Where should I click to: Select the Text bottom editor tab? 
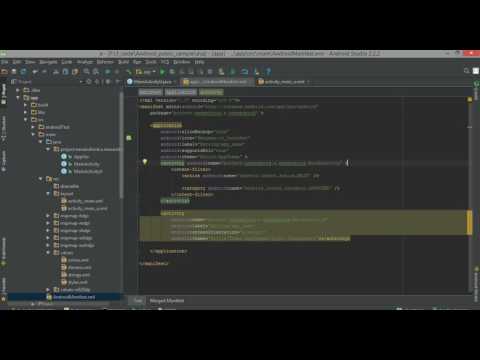[138, 300]
